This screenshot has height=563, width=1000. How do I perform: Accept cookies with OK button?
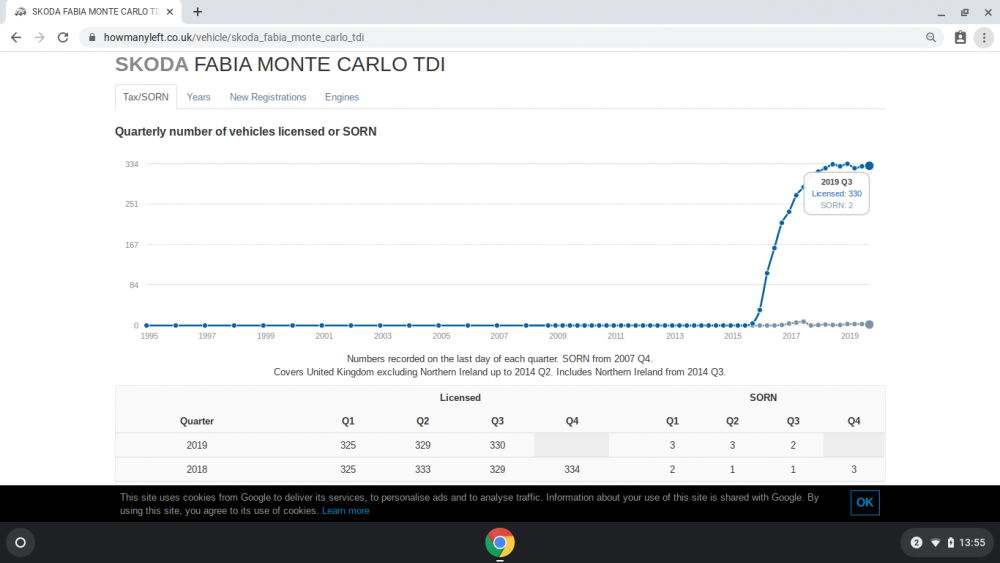point(865,502)
